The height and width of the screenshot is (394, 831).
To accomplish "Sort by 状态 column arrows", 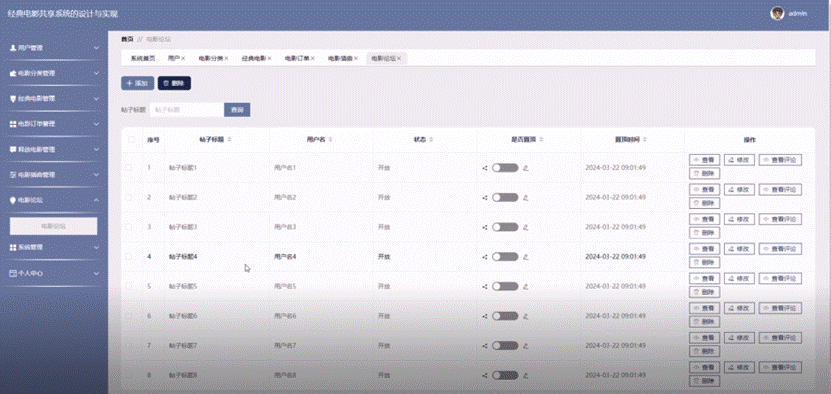I will [x=431, y=140].
